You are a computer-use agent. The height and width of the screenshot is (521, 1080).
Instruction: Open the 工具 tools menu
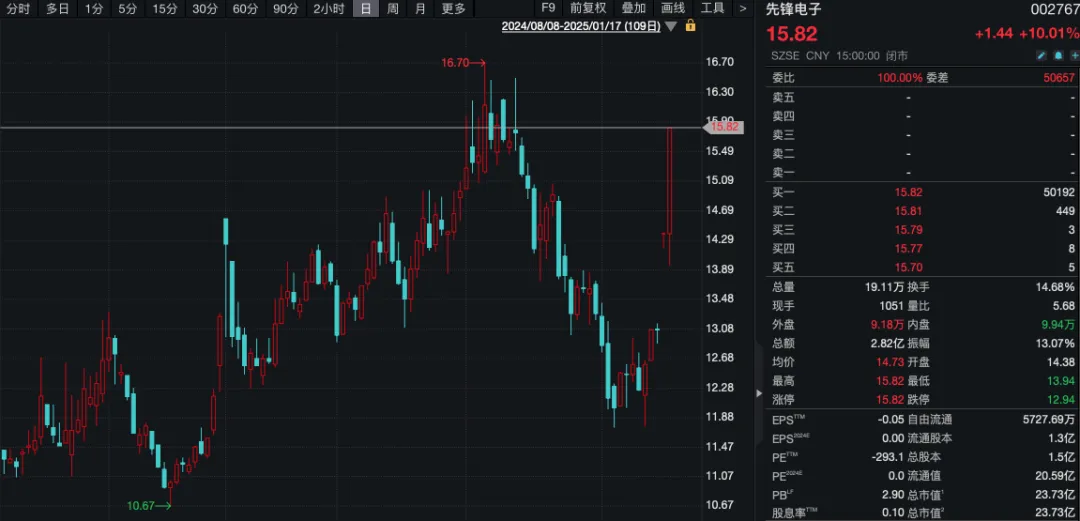click(x=712, y=8)
